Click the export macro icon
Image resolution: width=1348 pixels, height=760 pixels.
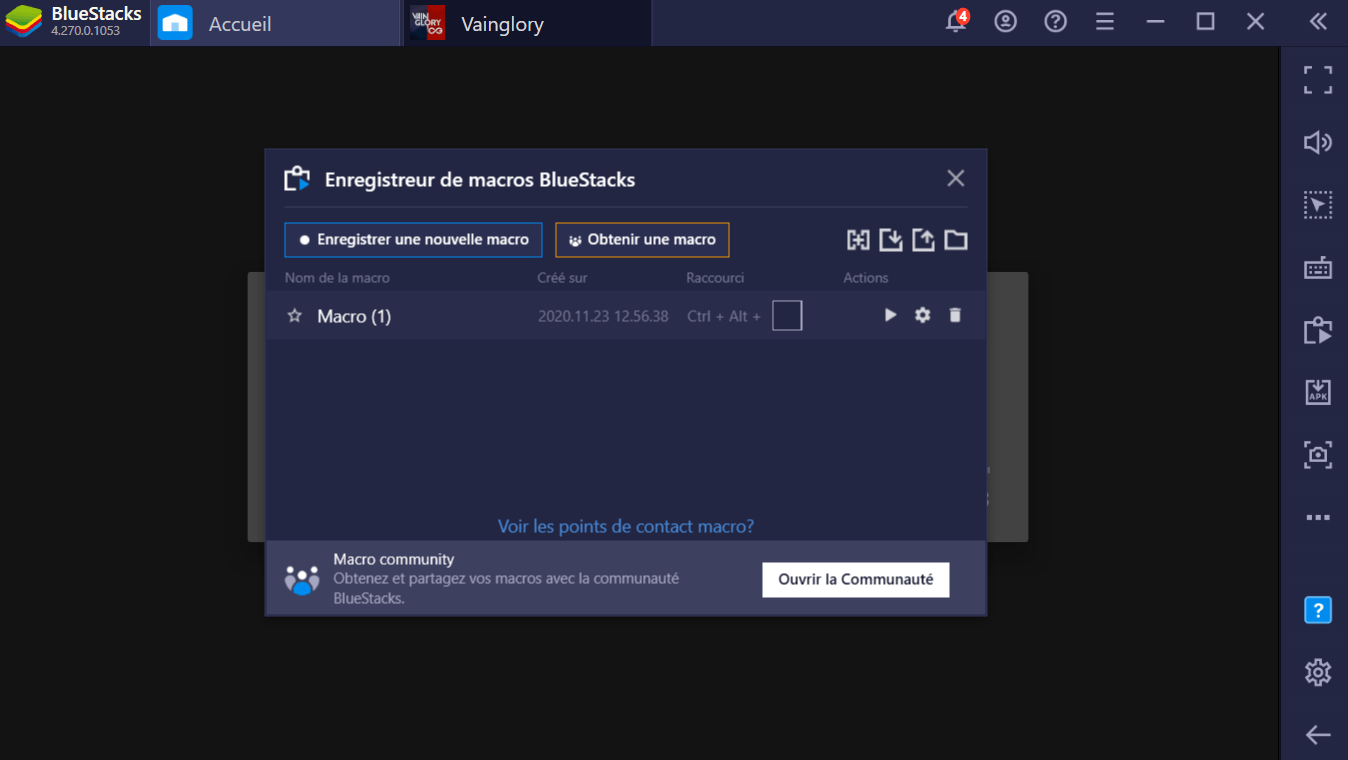tap(923, 240)
